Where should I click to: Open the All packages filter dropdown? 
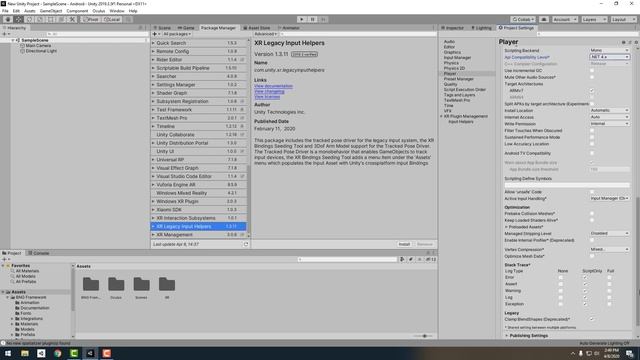[177, 34]
